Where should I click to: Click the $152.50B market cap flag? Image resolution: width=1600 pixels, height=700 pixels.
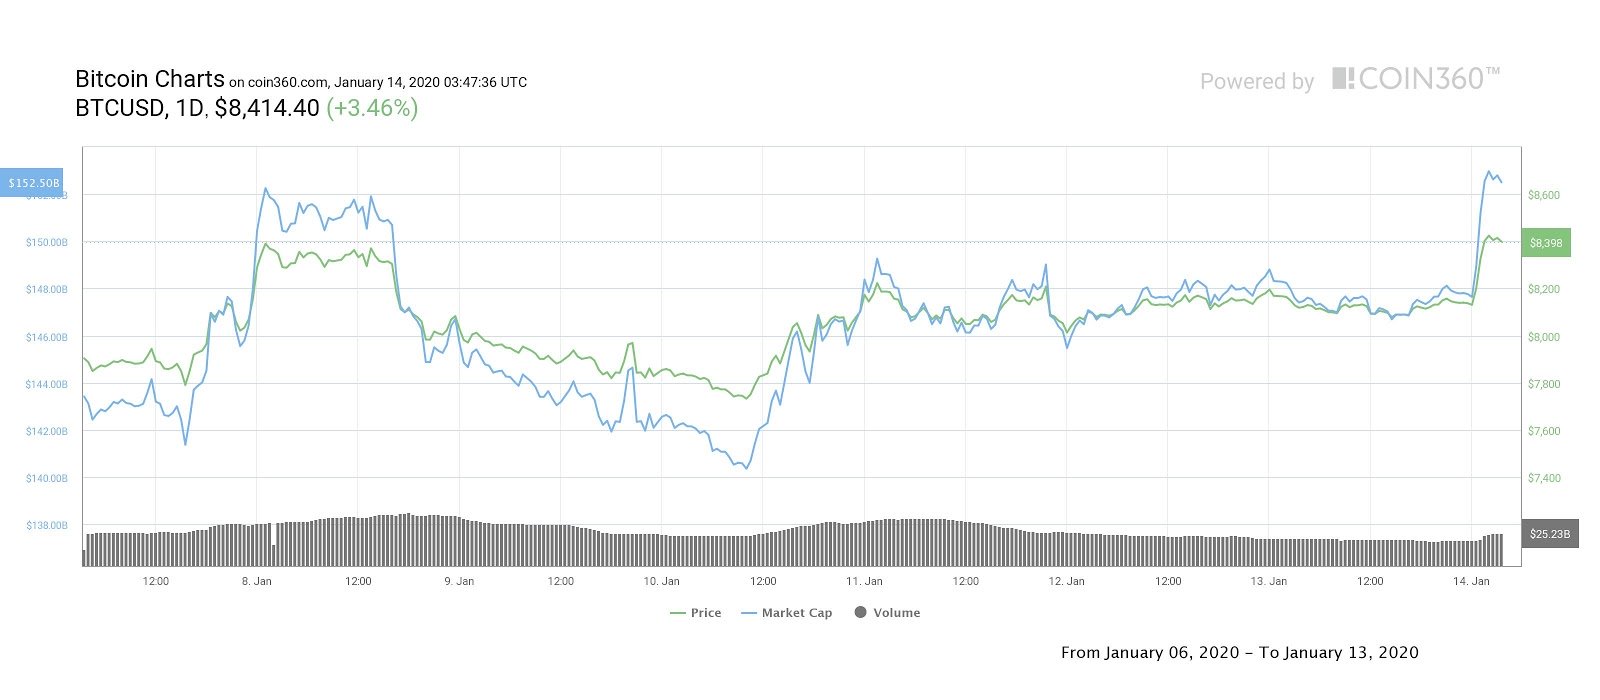(34, 183)
